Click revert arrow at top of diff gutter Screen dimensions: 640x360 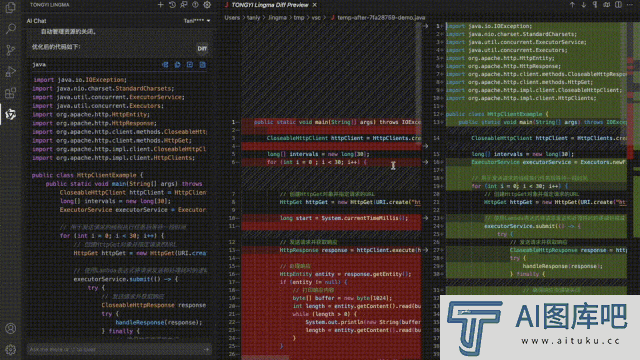(425, 26)
